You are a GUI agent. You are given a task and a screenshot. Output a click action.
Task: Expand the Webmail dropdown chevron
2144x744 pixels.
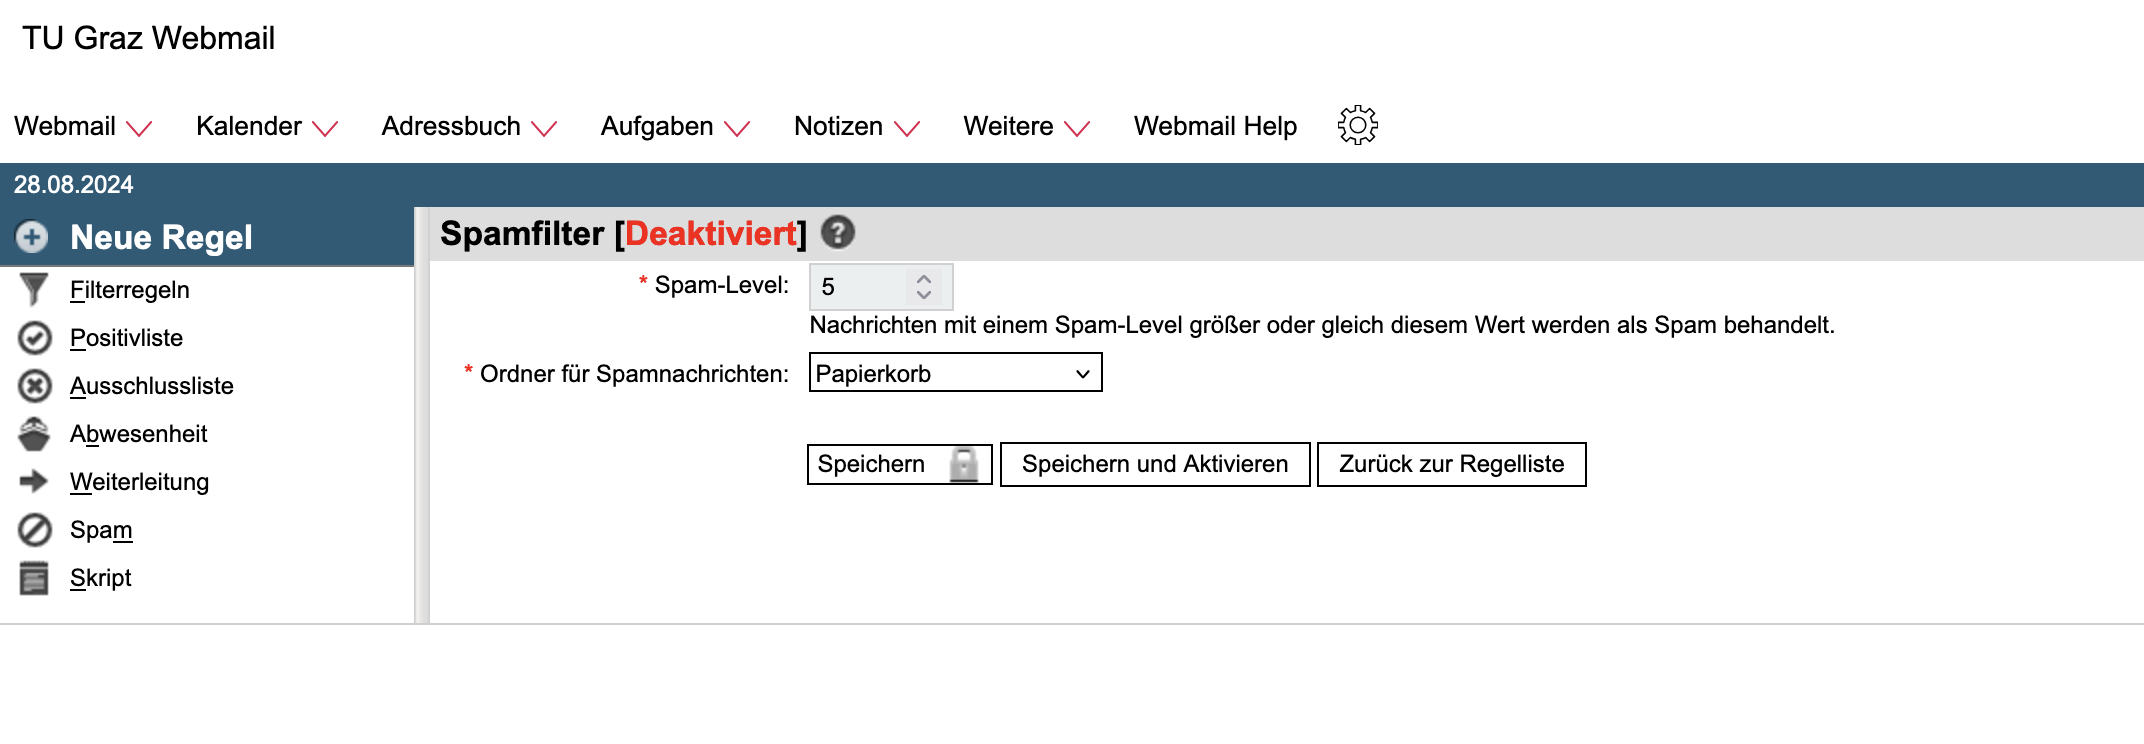click(x=139, y=129)
